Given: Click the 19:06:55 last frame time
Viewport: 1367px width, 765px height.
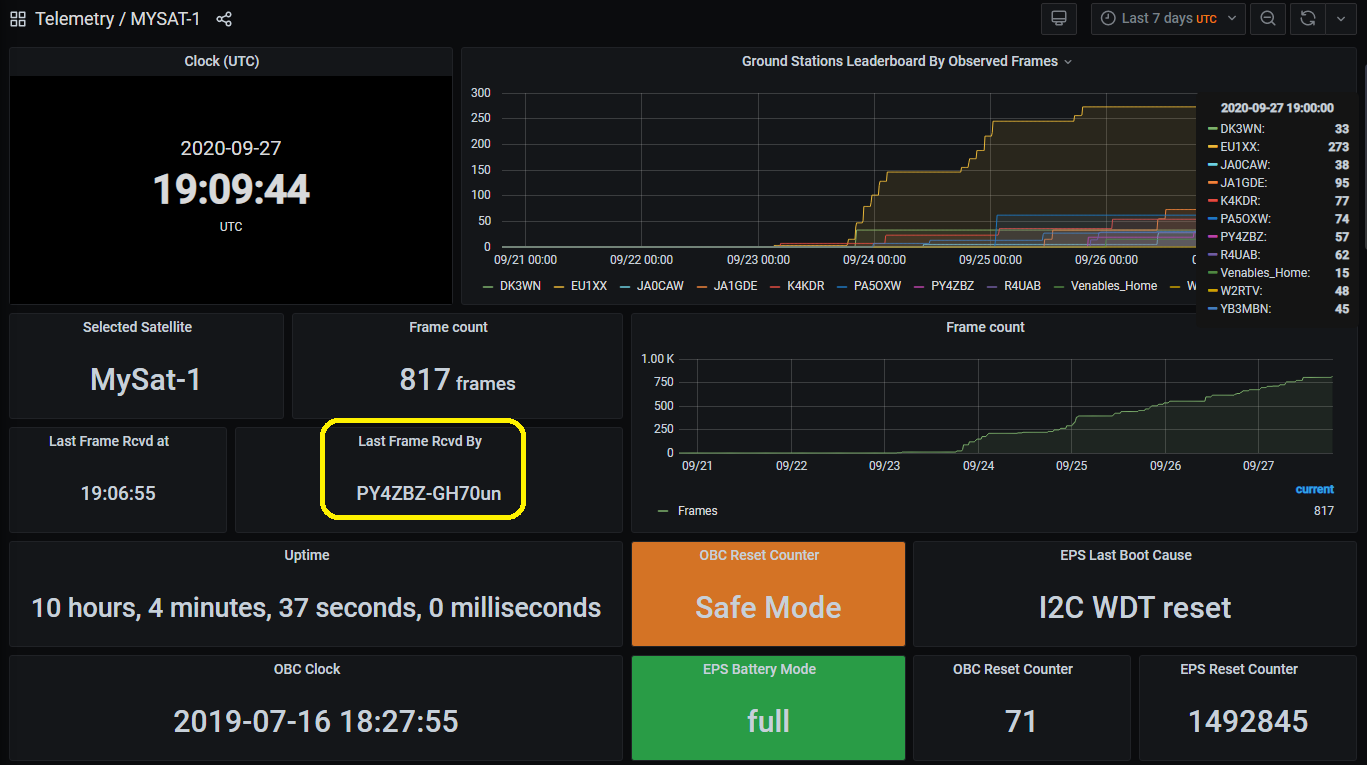Looking at the screenshot, I should (x=118, y=493).
